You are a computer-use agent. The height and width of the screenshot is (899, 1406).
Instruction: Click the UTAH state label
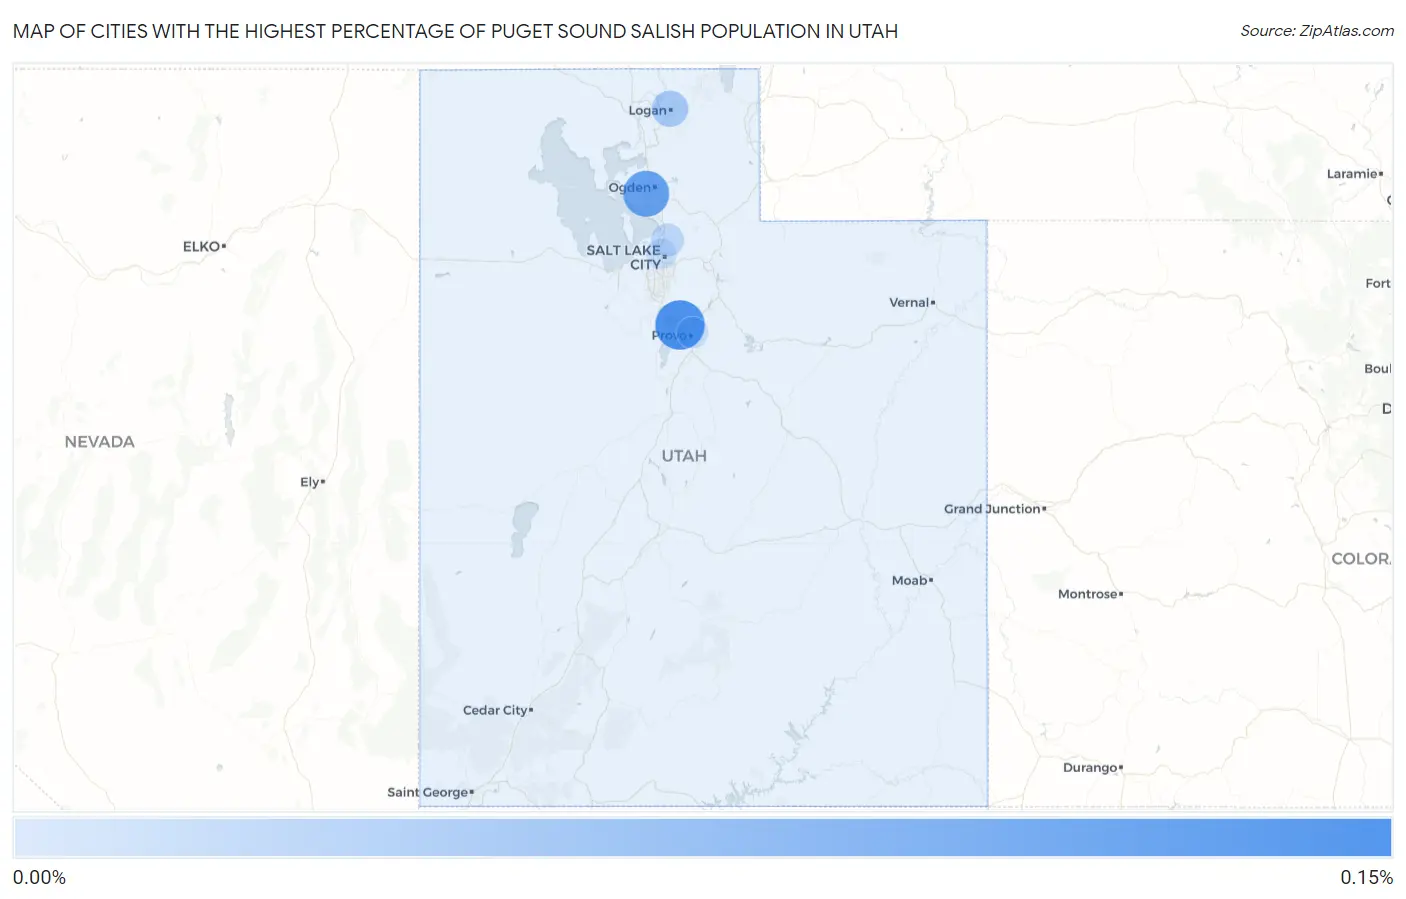pos(684,456)
